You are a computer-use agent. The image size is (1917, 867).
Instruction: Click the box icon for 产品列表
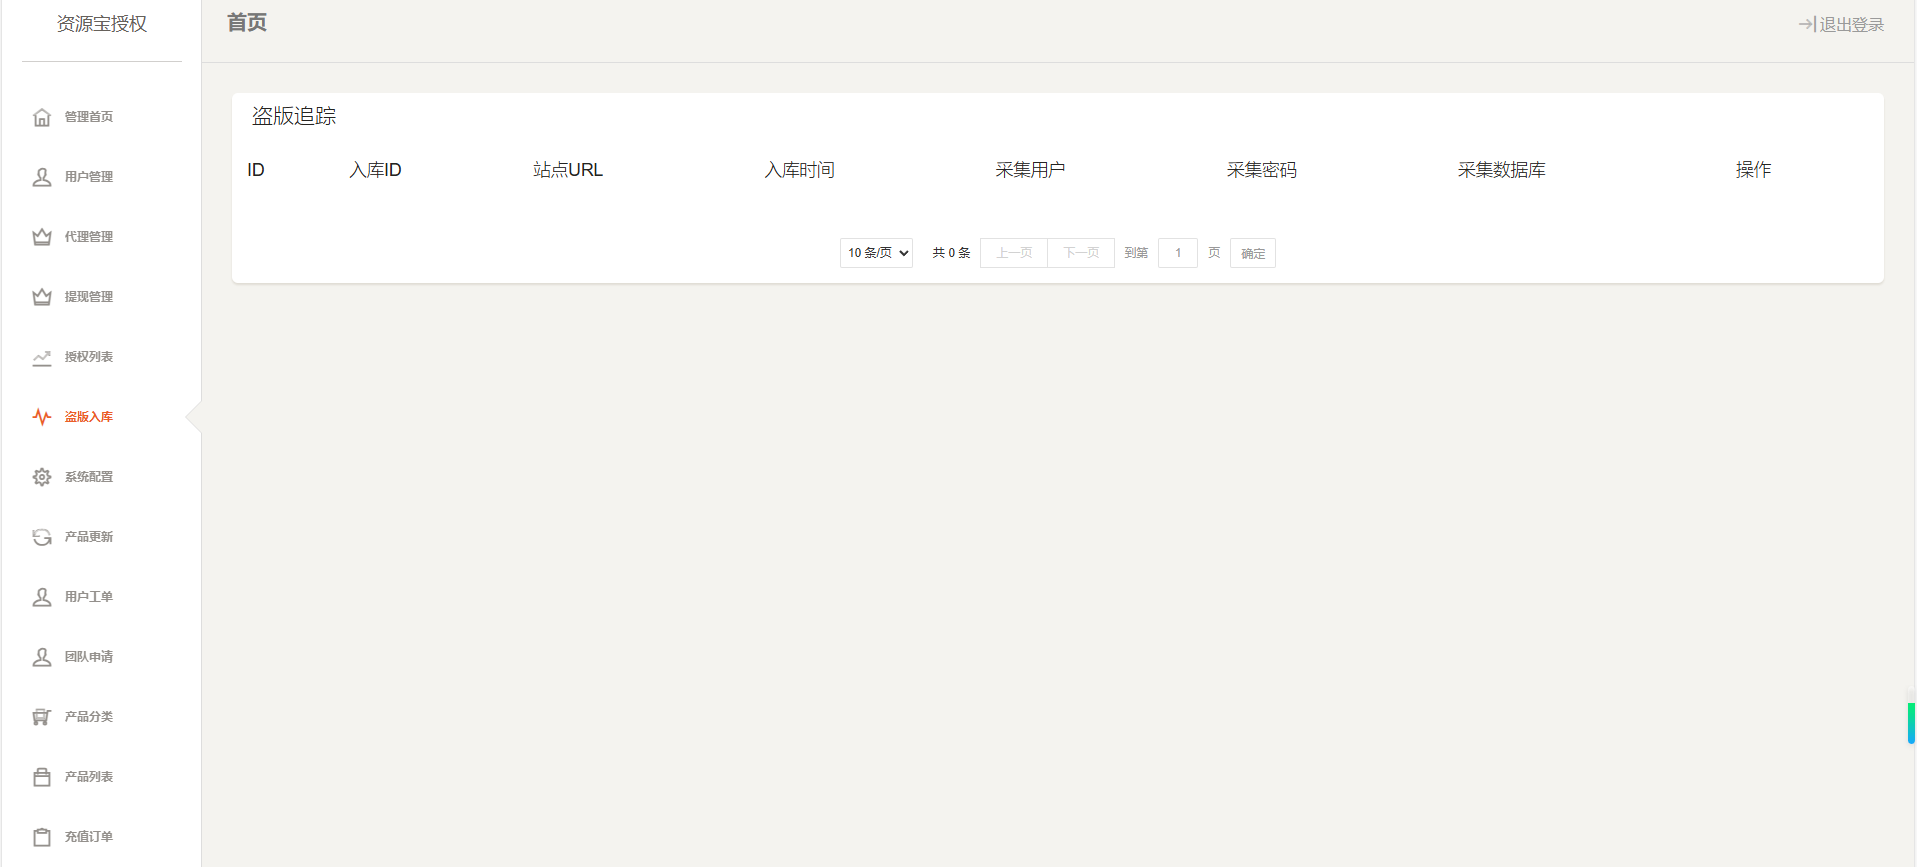tap(42, 777)
